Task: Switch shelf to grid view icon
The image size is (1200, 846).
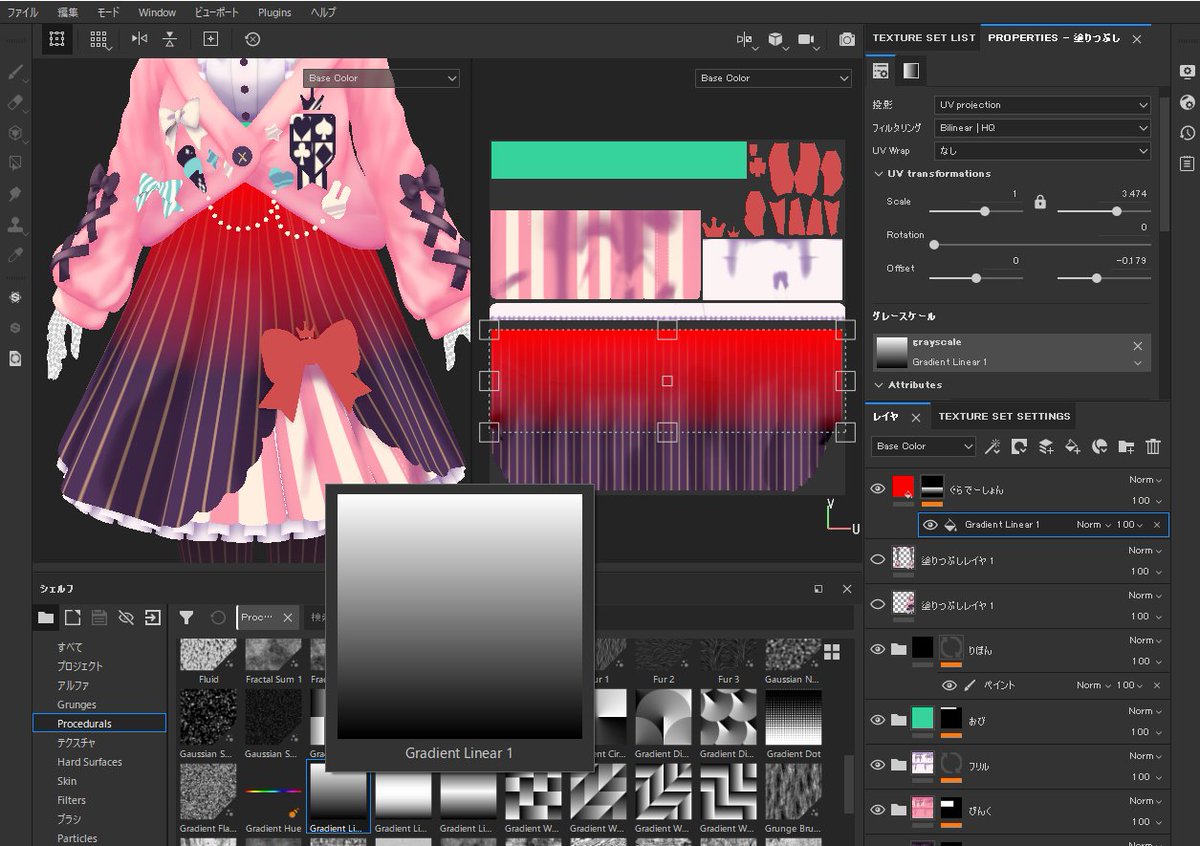Action: tap(832, 652)
